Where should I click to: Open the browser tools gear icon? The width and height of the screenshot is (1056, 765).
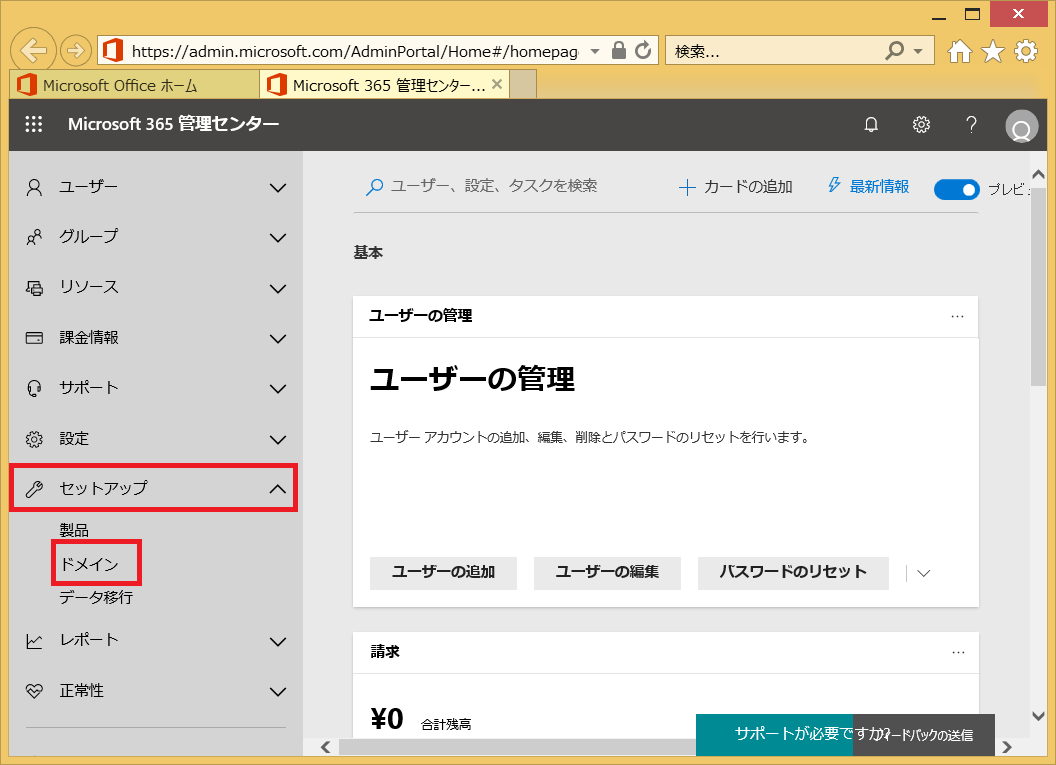1026,51
